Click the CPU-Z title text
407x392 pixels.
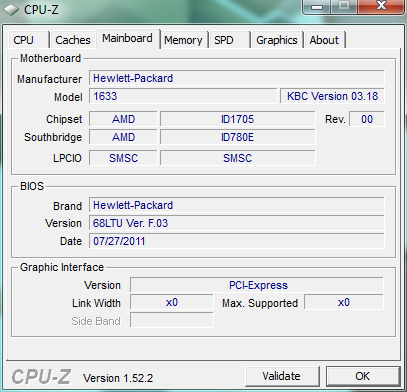point(41,10)
